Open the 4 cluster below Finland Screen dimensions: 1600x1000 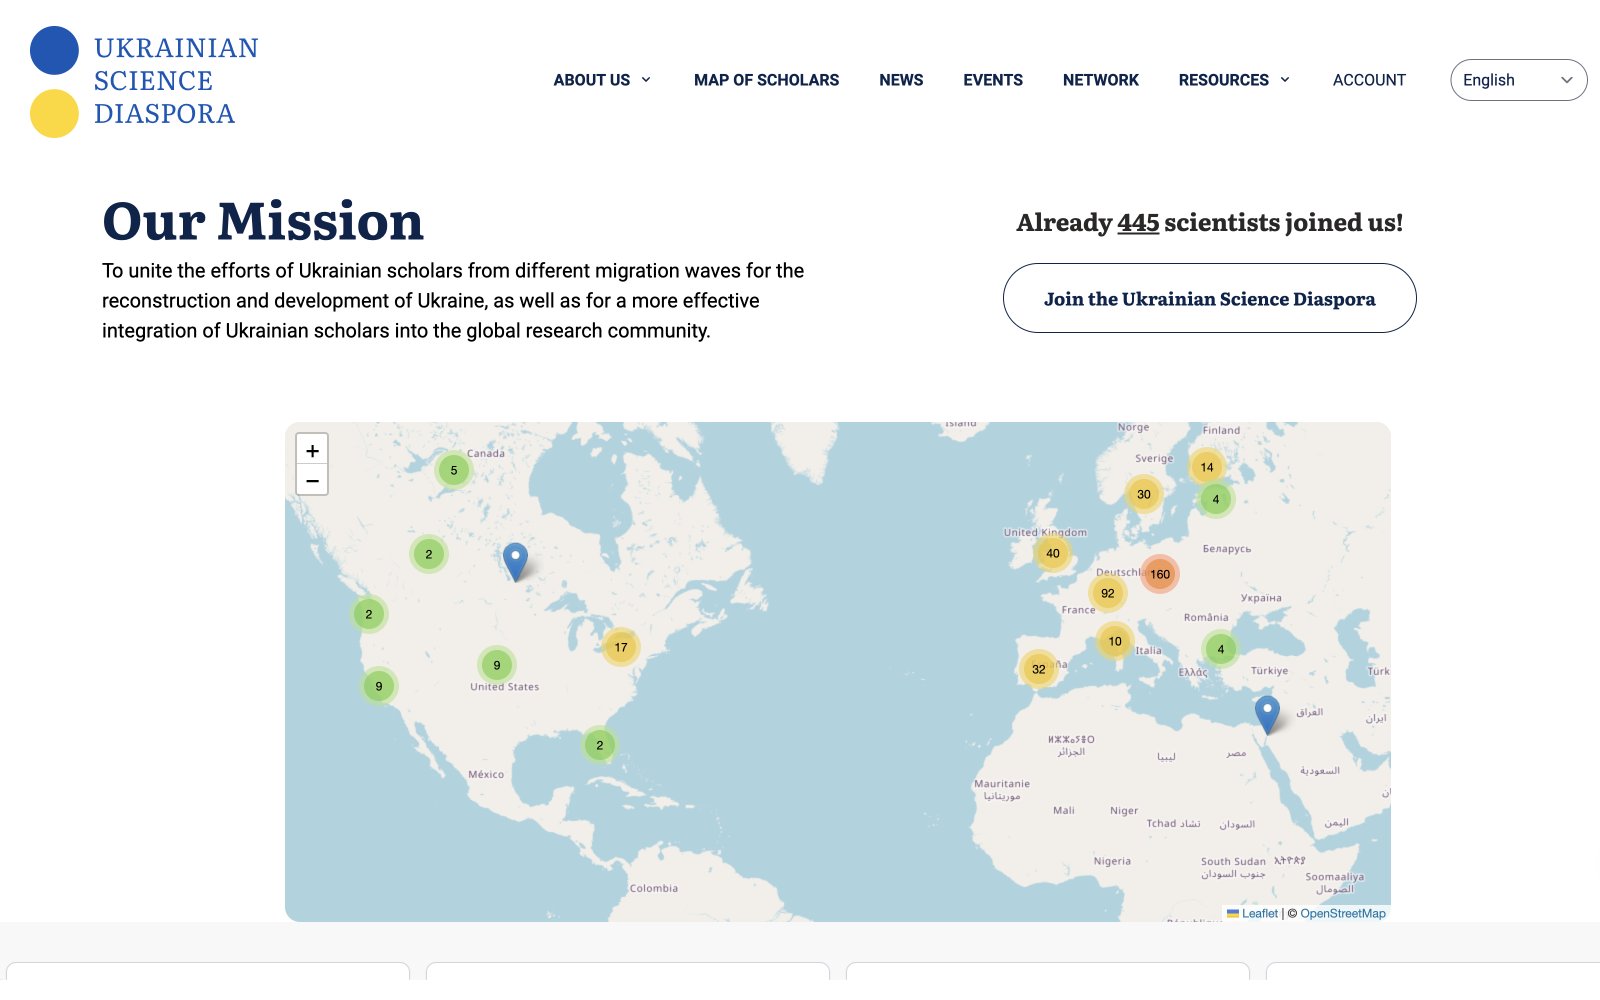[x=1216, y=499]
